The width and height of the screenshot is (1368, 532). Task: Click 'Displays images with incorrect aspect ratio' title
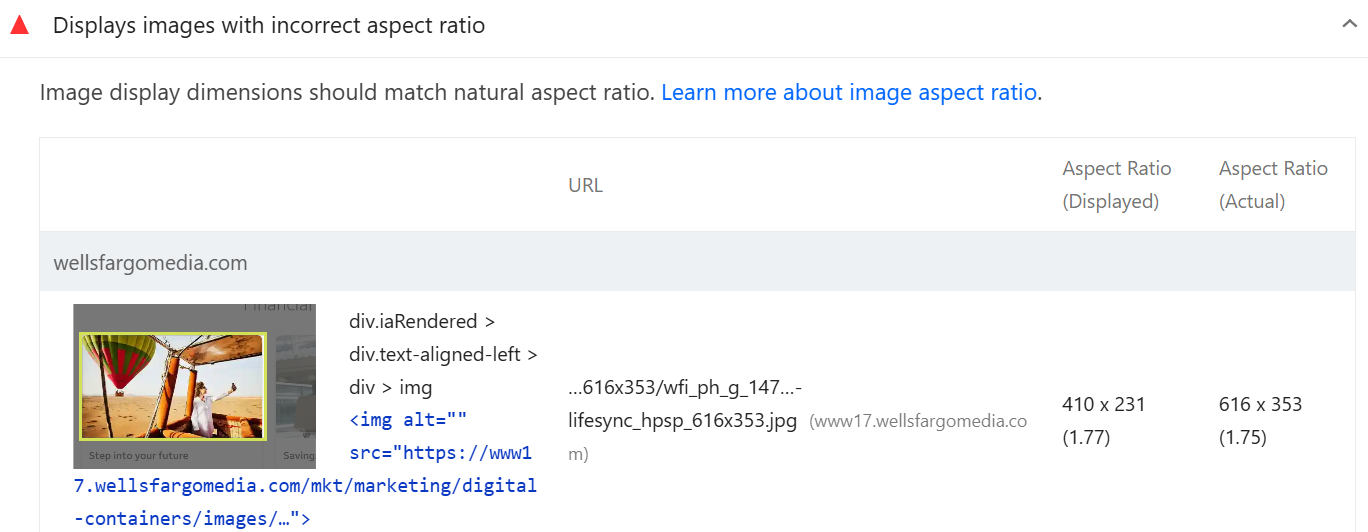click(269, 26)
